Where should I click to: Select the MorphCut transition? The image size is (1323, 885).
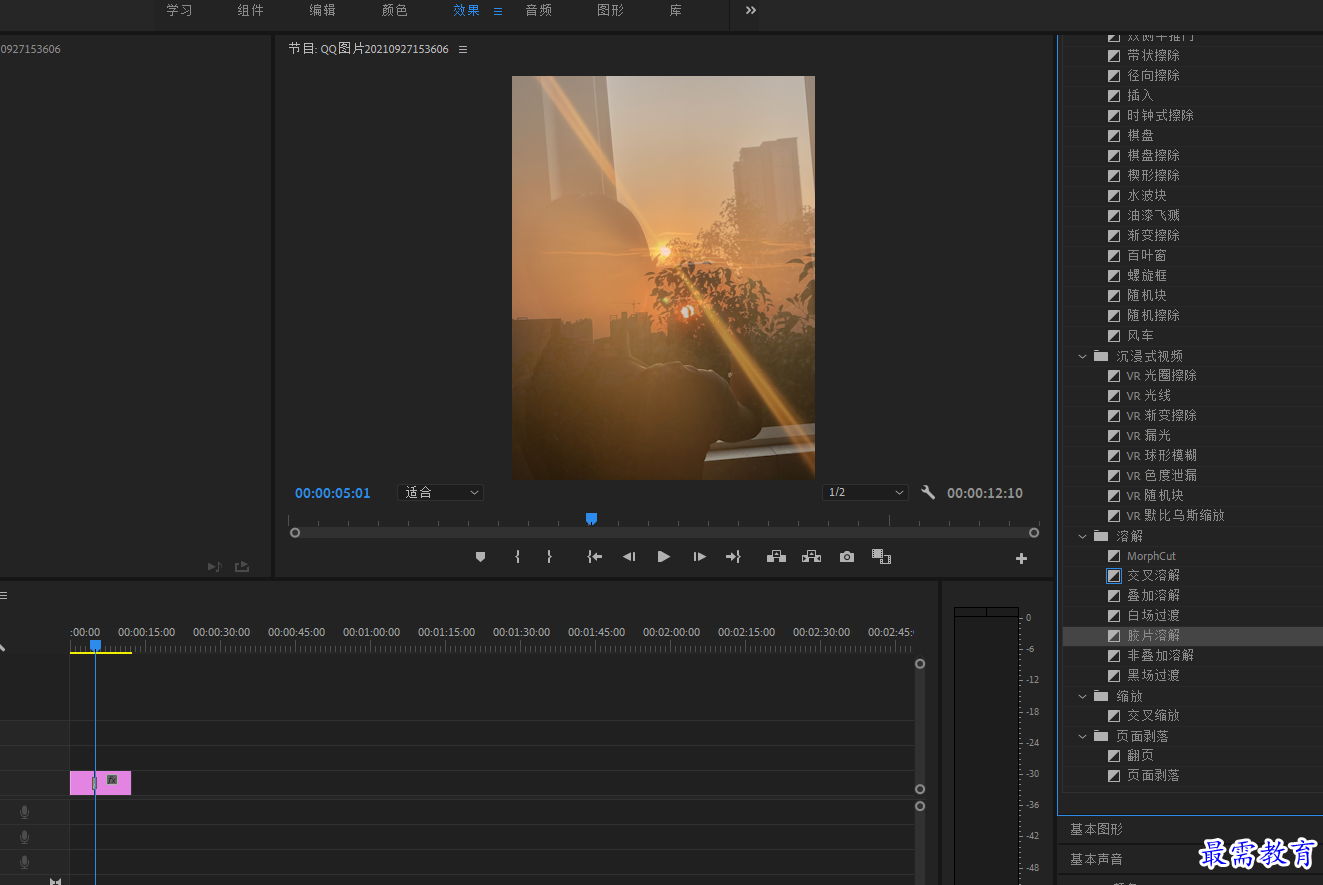(1151, 556)
